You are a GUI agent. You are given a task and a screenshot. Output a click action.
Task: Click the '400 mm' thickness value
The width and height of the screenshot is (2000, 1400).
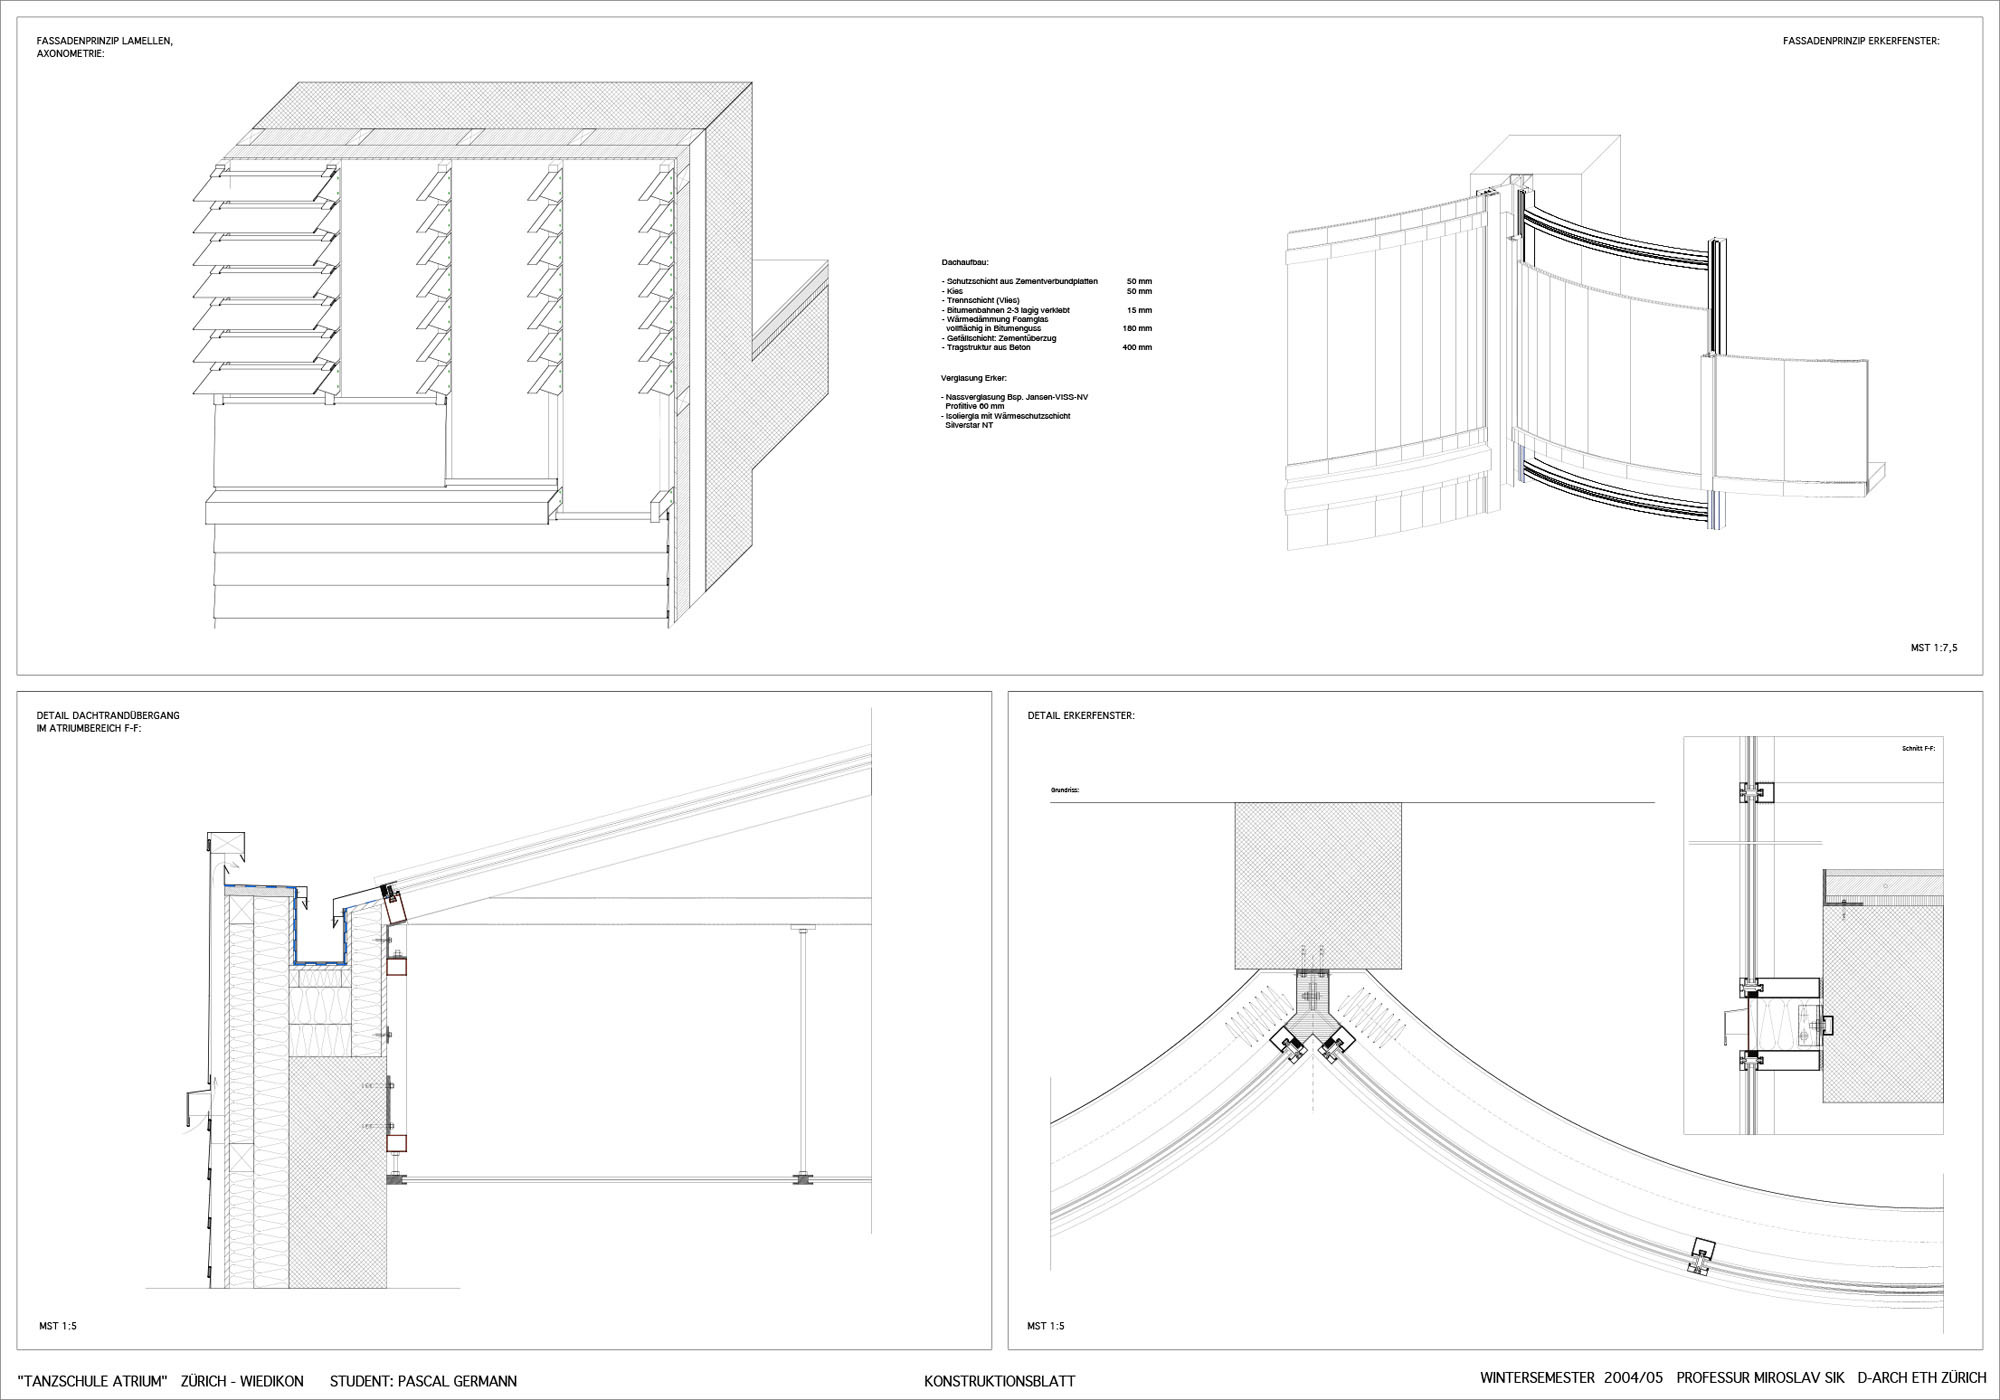click(x=1137, y=347)
